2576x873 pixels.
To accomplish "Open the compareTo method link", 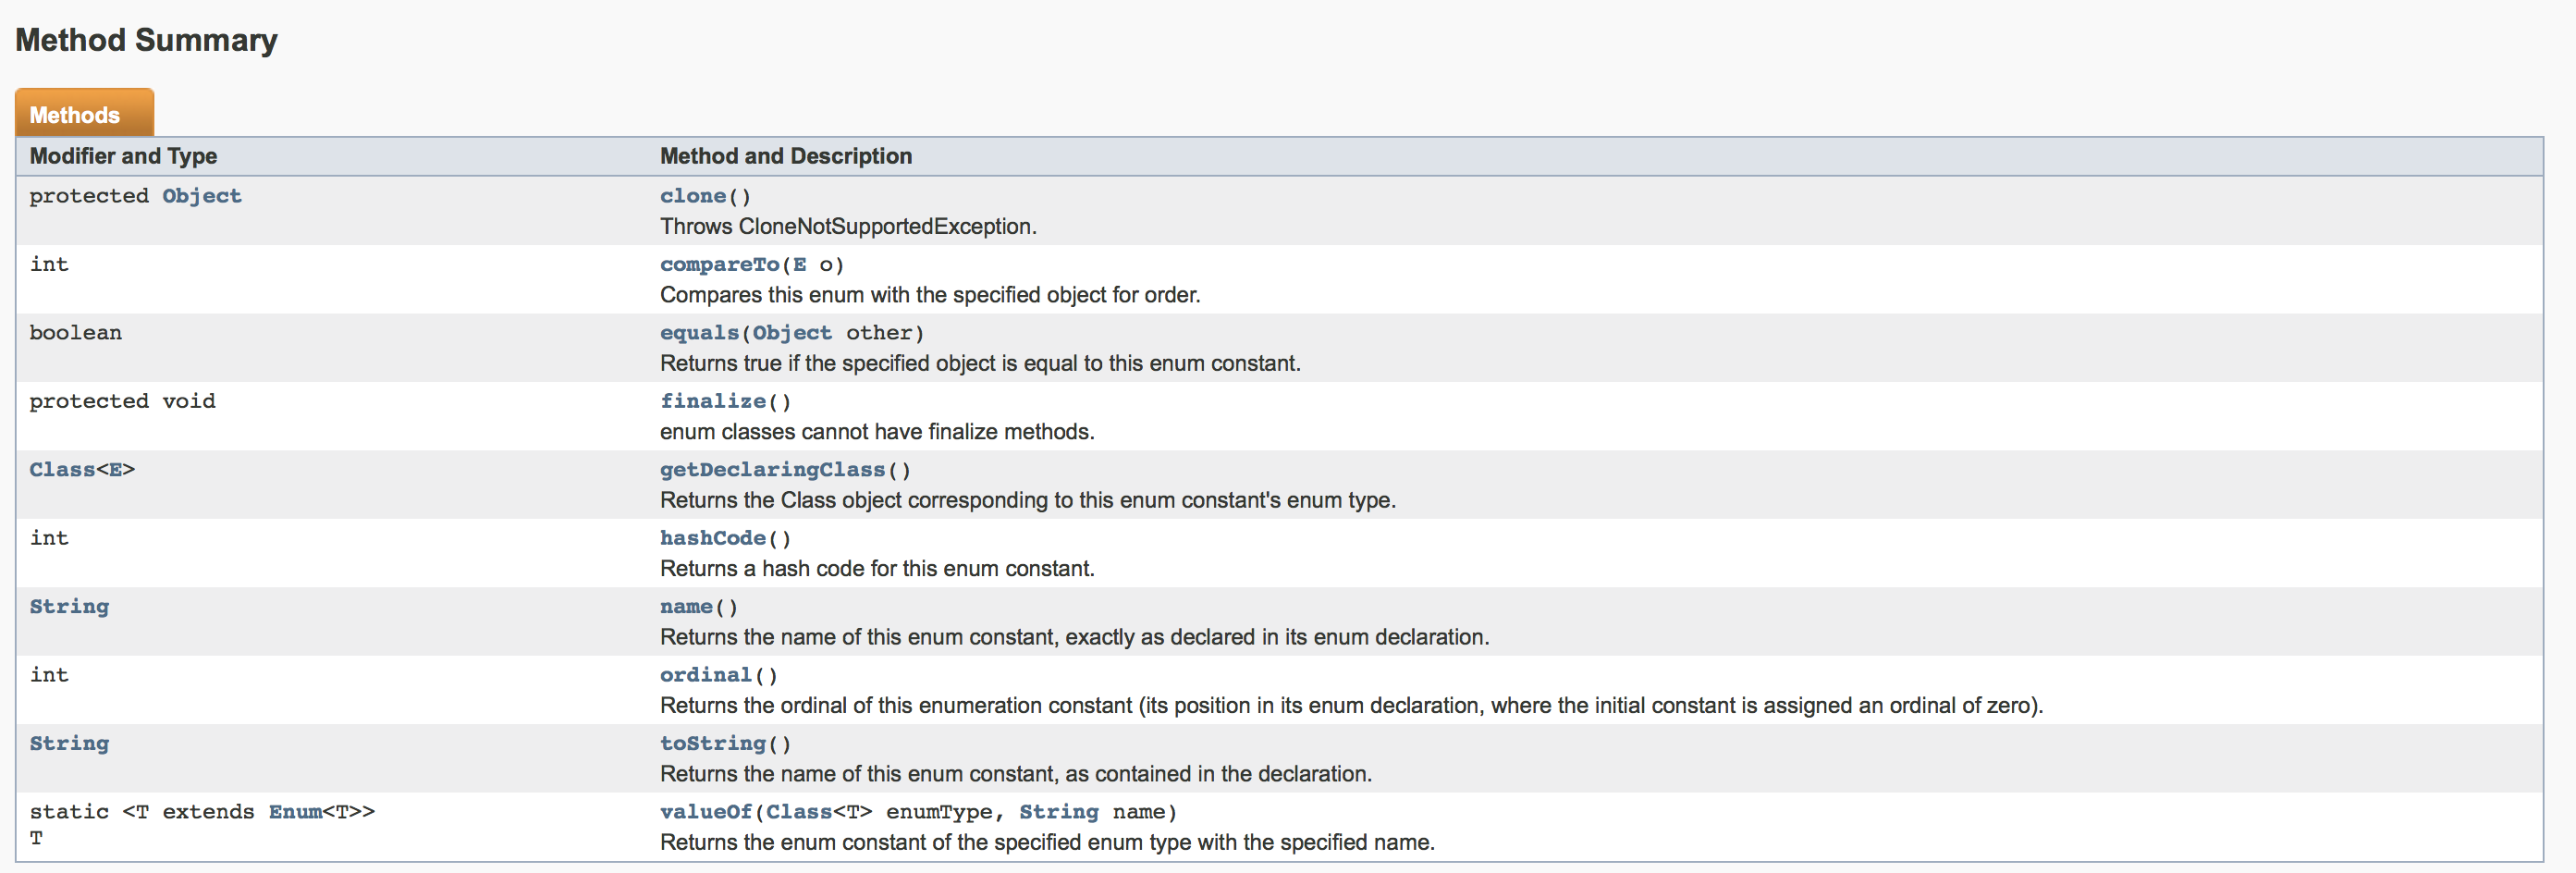I will pyautogui.click(x=719, y=265).
